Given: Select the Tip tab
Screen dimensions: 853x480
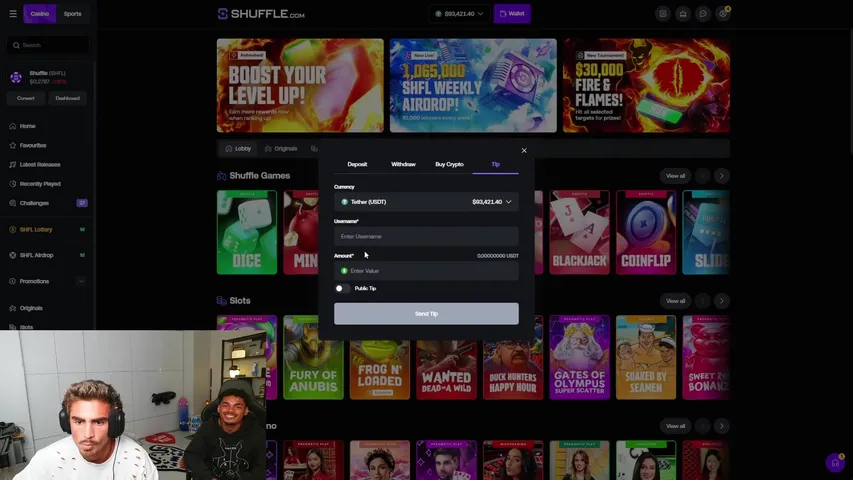Looking at the screenshot, I should point(496,164).
